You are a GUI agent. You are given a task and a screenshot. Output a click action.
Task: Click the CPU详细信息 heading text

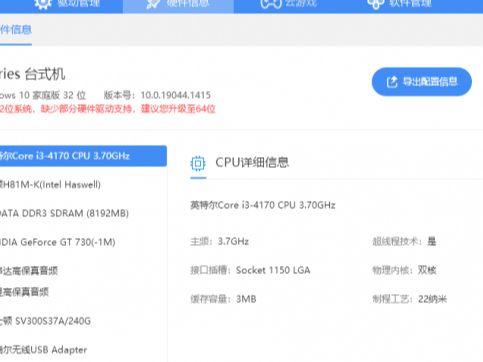pyautogui.click(x=252, y=163)
